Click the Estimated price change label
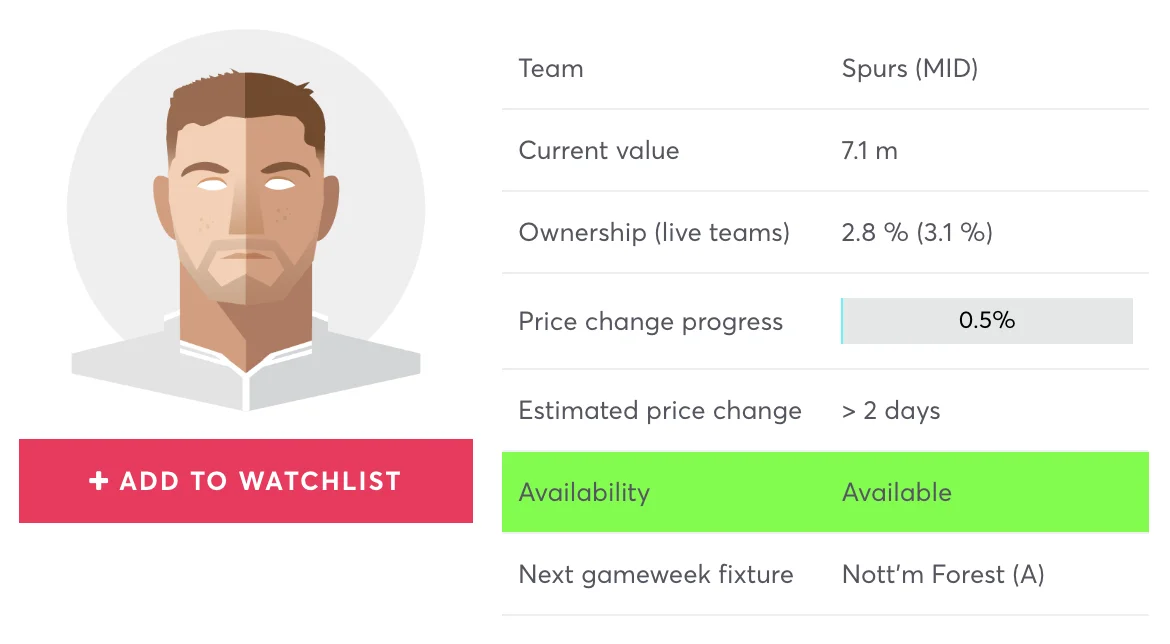The width and height of the screenshot is (1170, 644). 660,410
